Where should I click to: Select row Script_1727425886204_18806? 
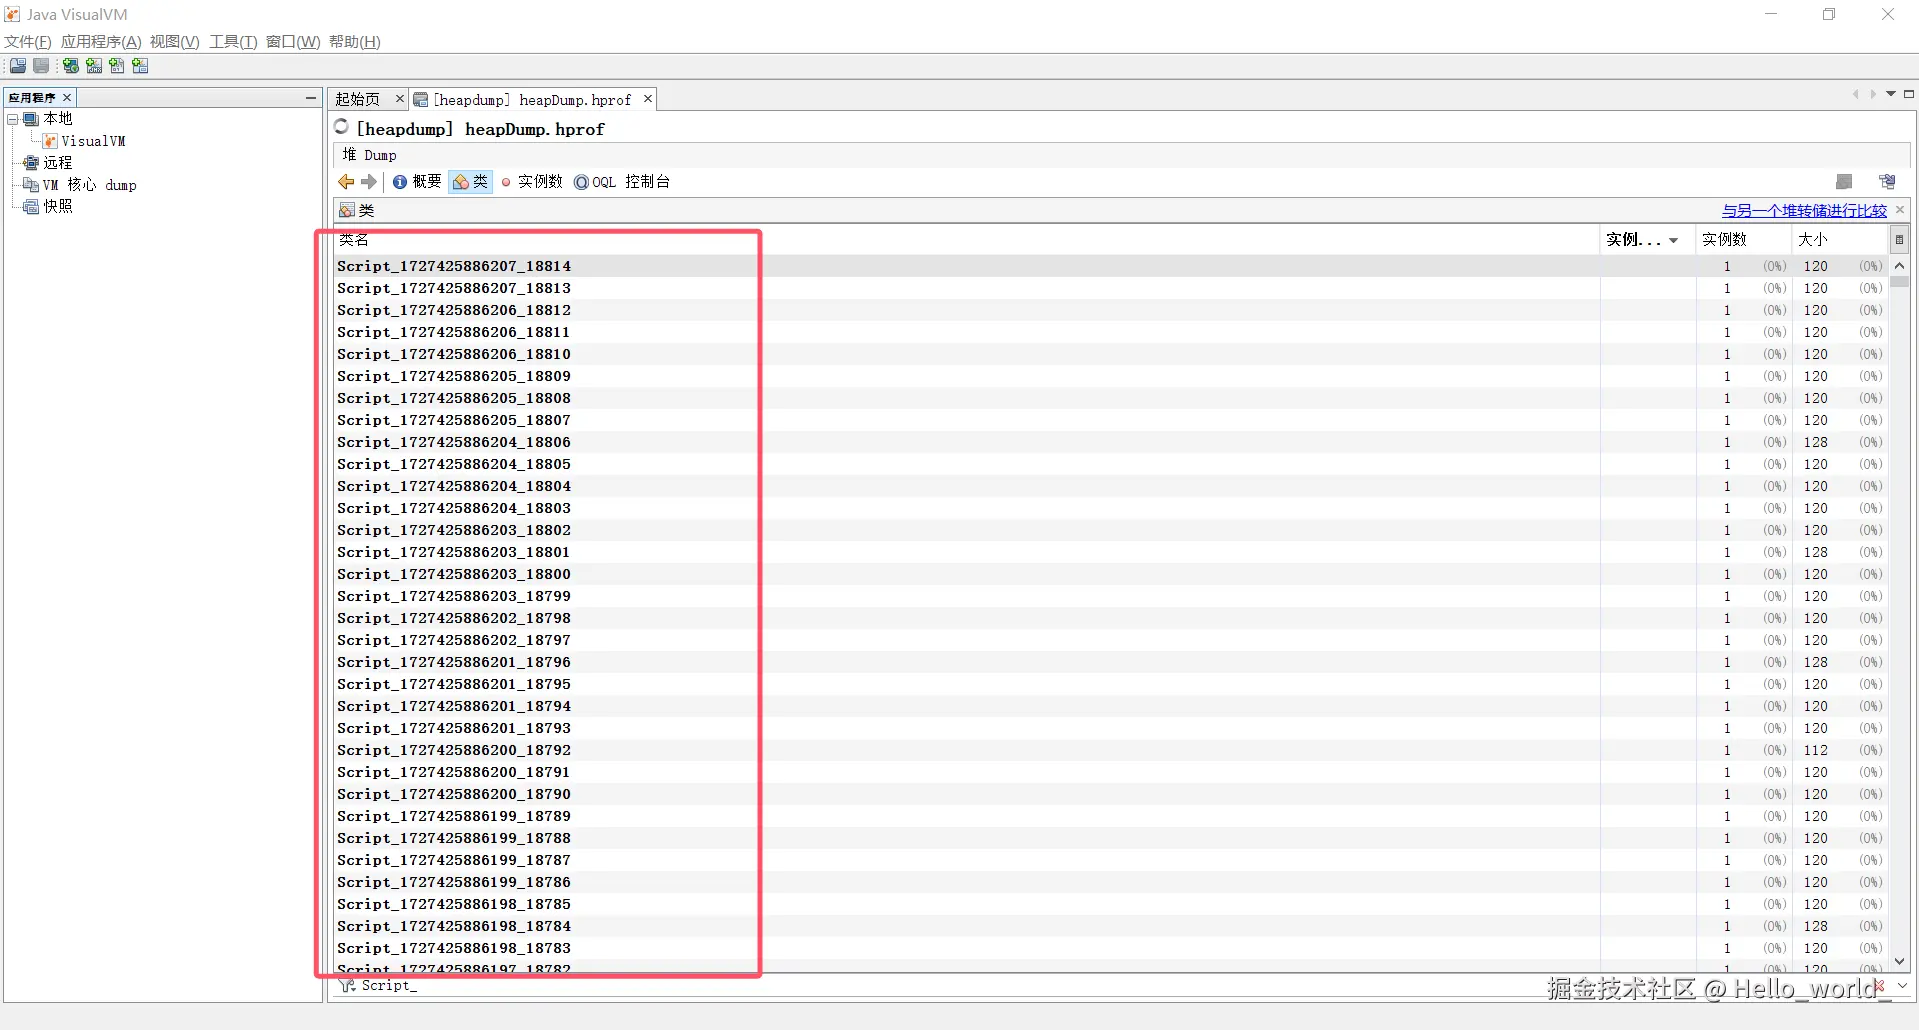[x=1111, y=442]
